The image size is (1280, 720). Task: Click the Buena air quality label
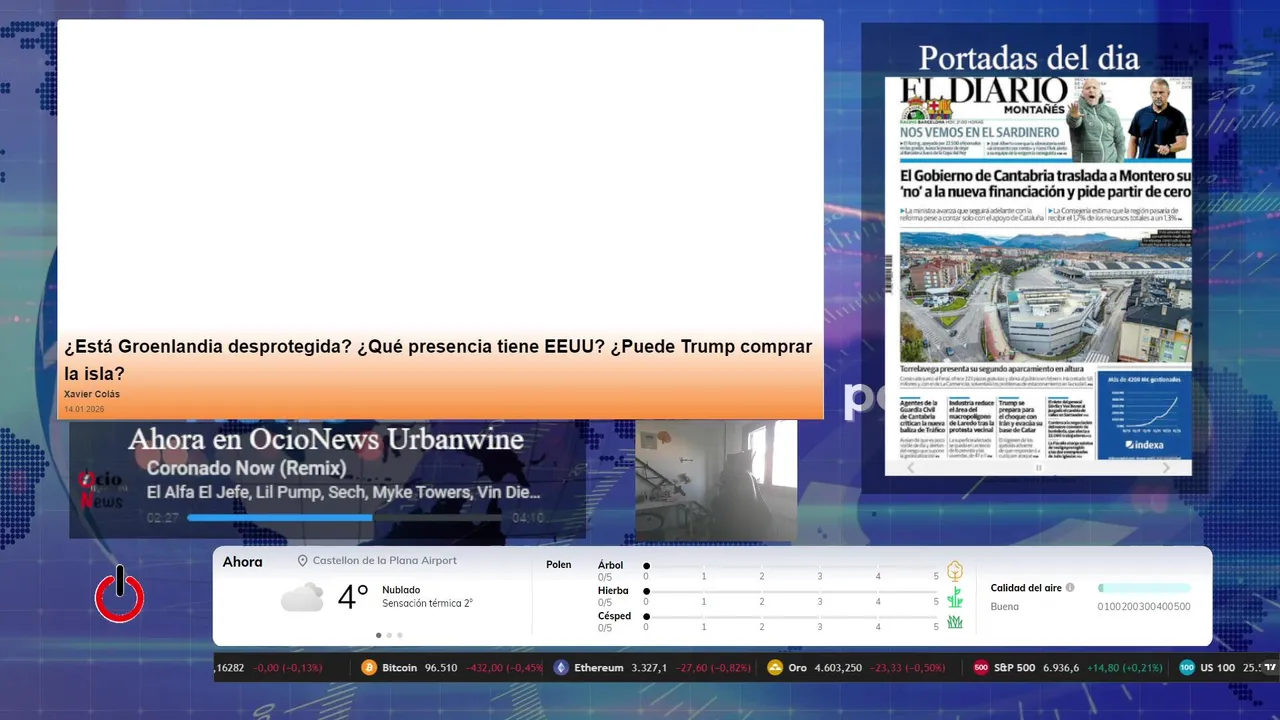tap(1005, 607)
